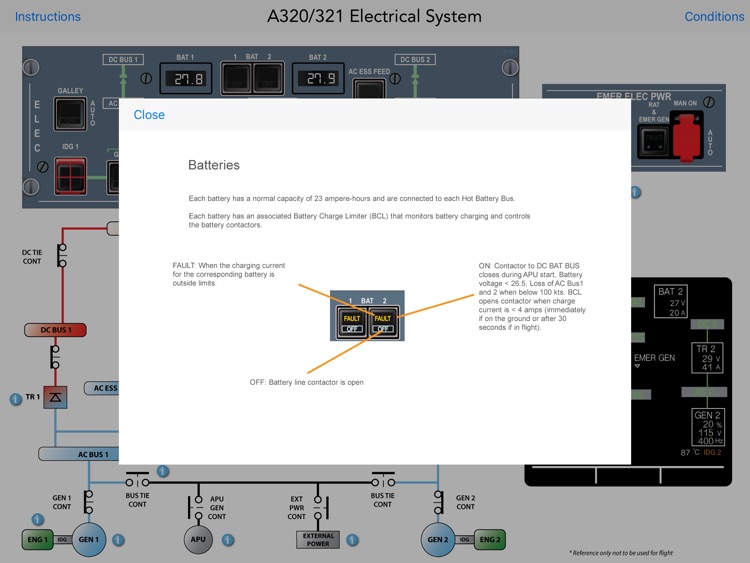Open the Conditions menu
Image resolution: width=750 pixels, height=563 pixels.
[714, 16]
